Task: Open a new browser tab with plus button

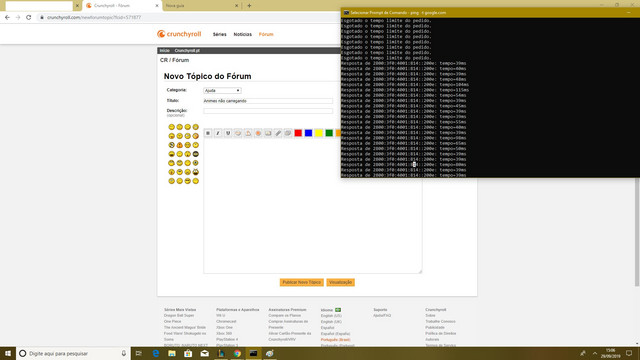Action: tap(249, 6)
